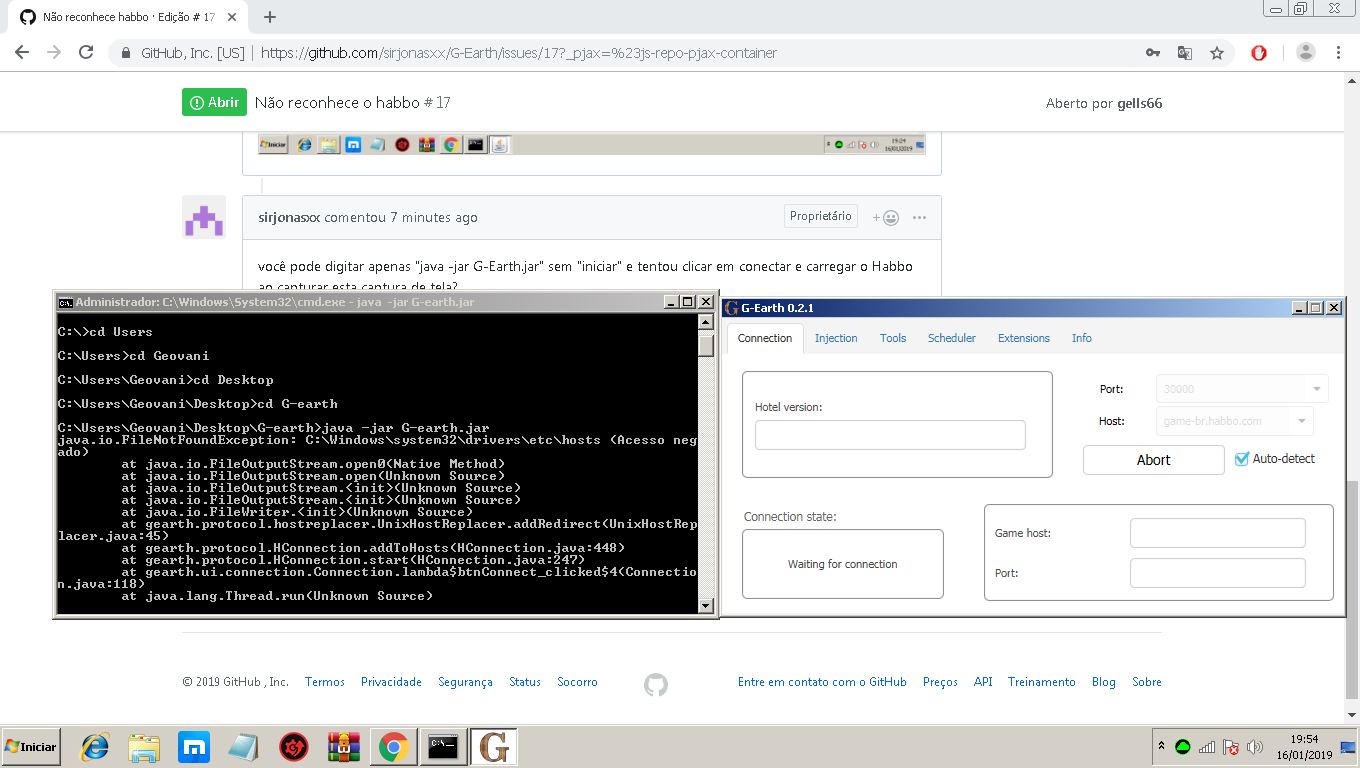
Task: Open the Port dropdown showing 30000
Action: (1240, 388)
